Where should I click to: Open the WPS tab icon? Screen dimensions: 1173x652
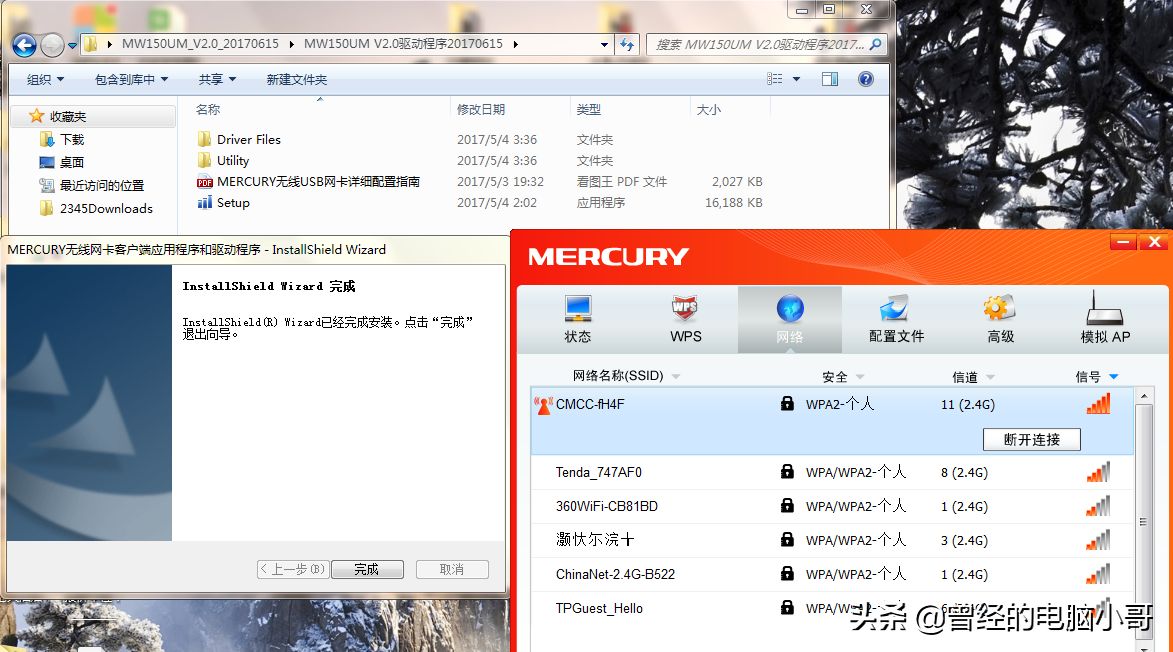click(685, 309)
